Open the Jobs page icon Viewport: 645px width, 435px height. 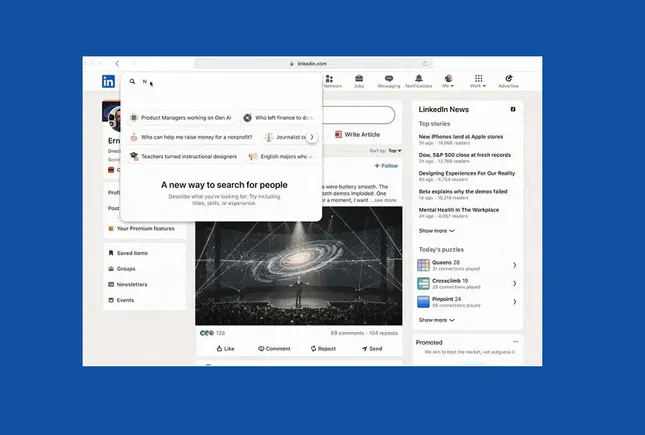click(x=358, y=80)
